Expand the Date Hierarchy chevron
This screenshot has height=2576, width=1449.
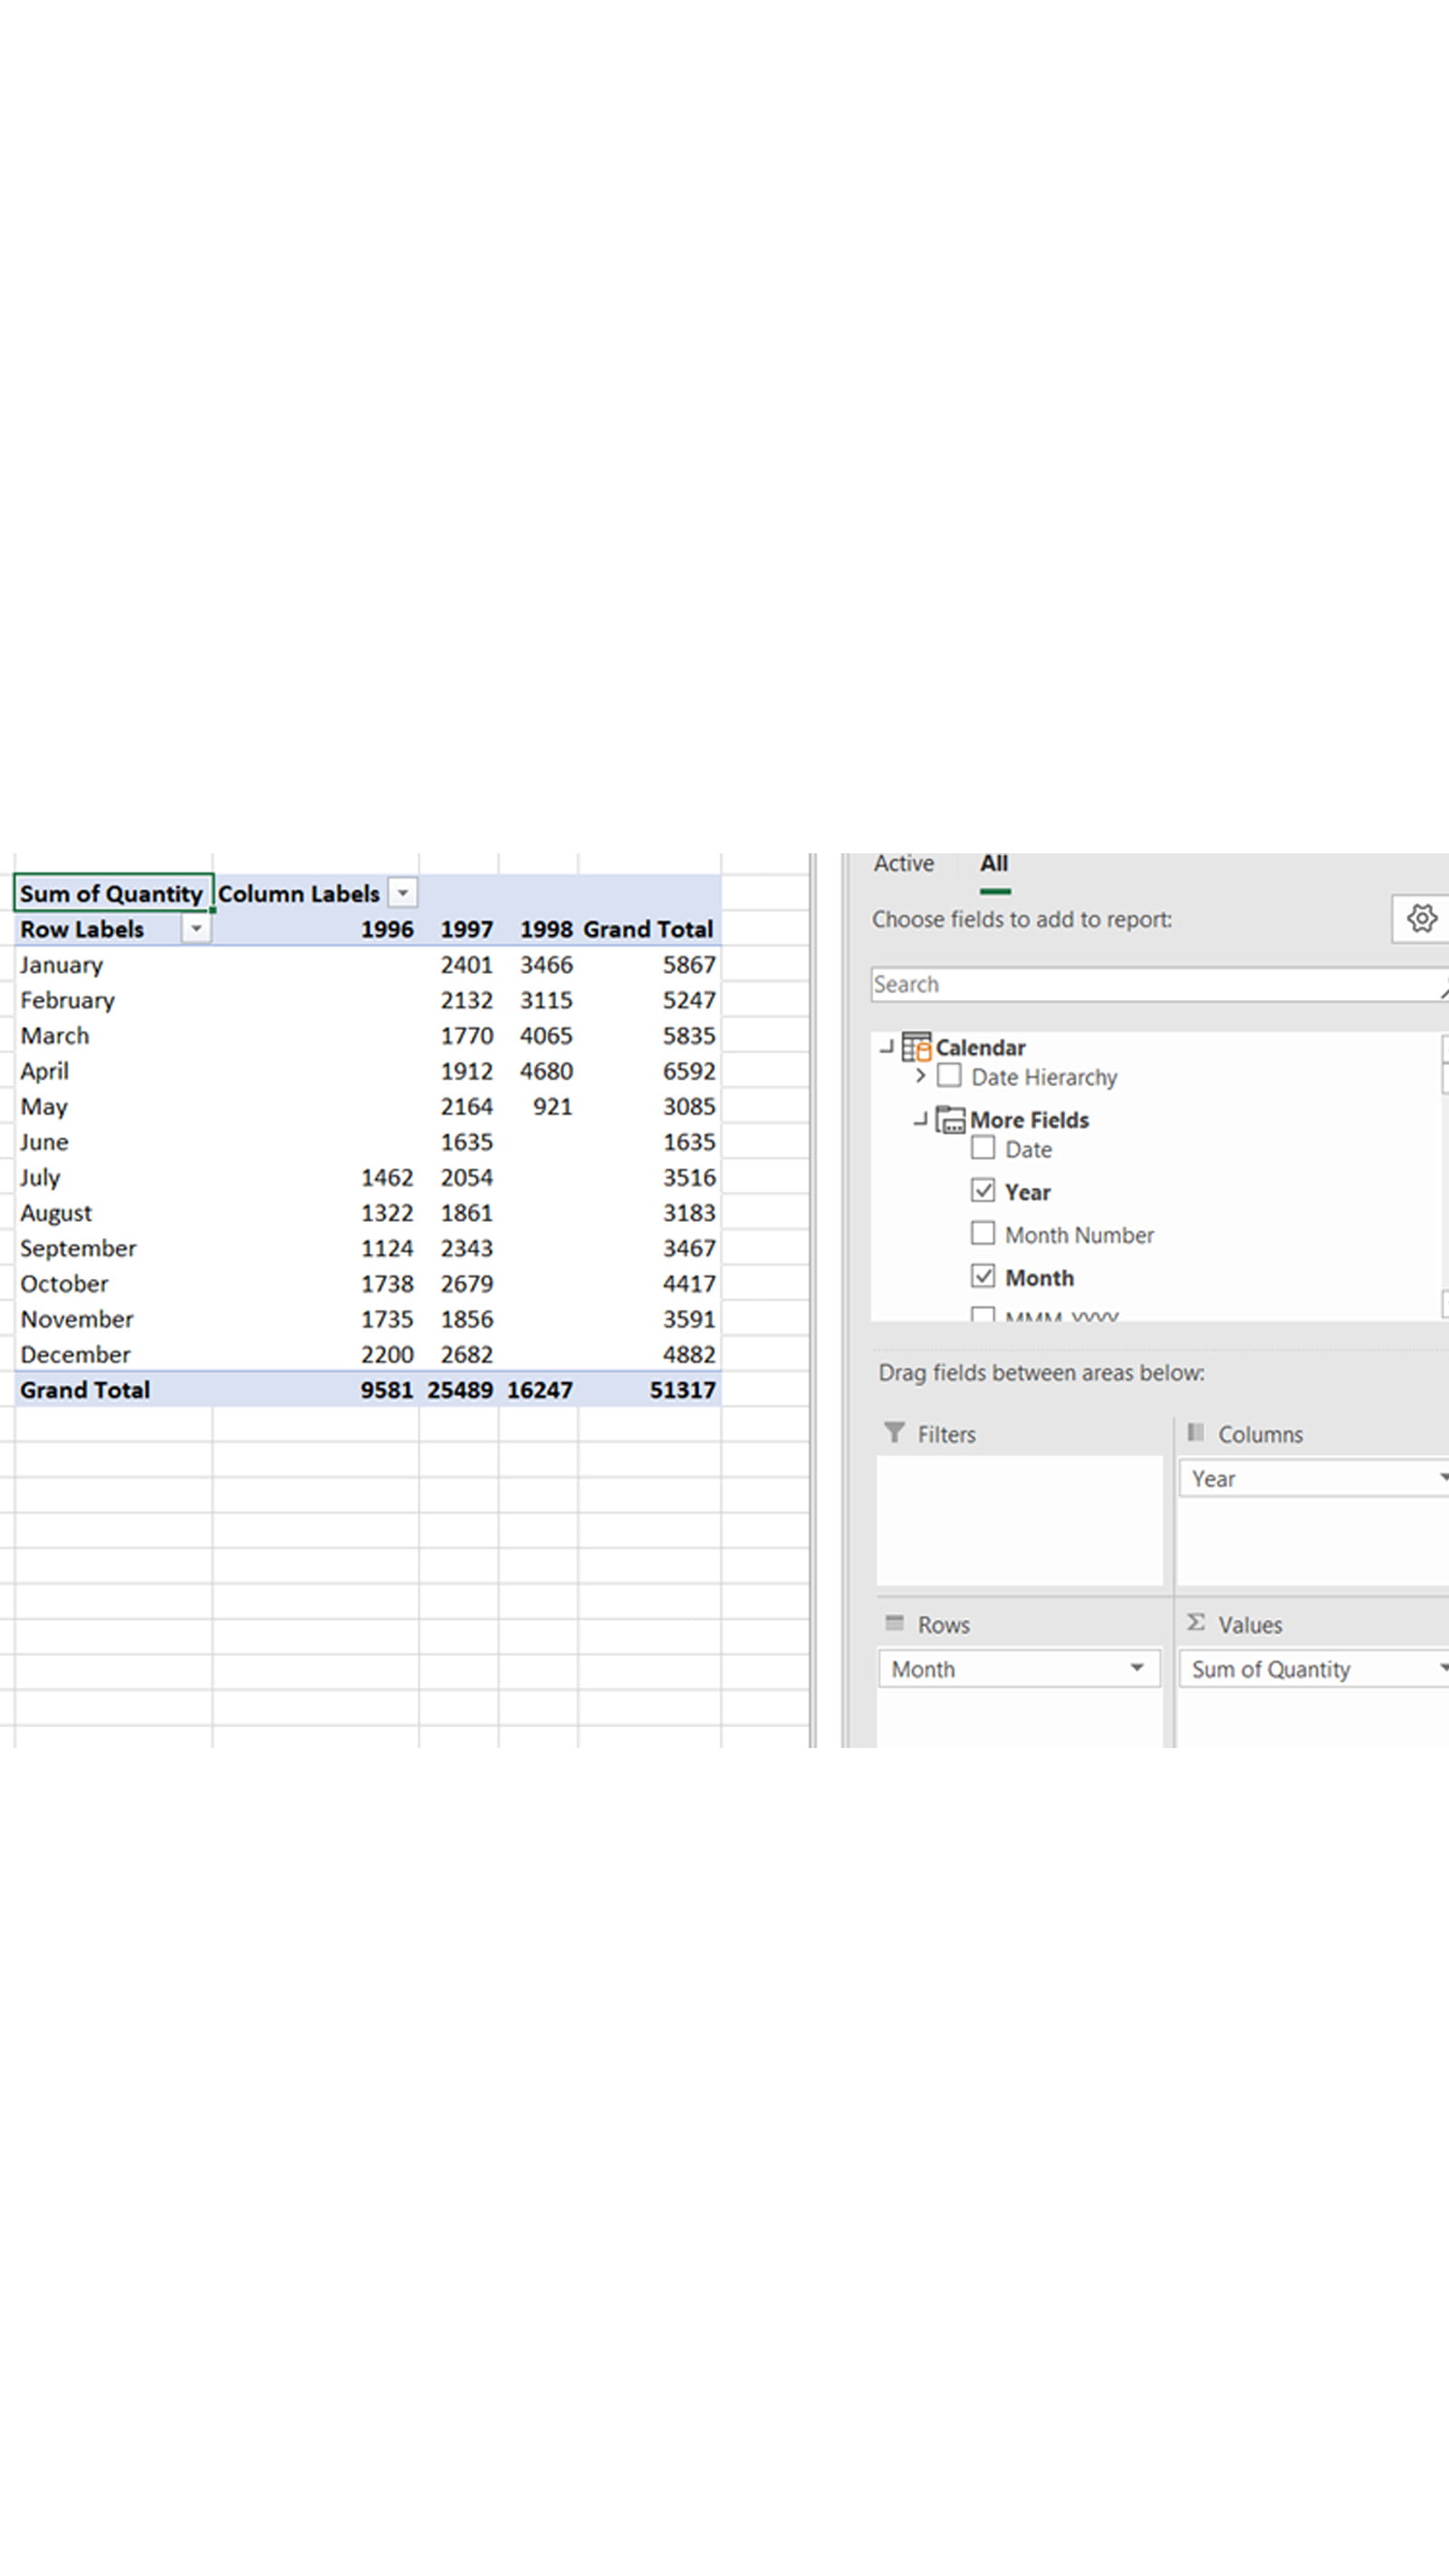tap(920, 1076)
